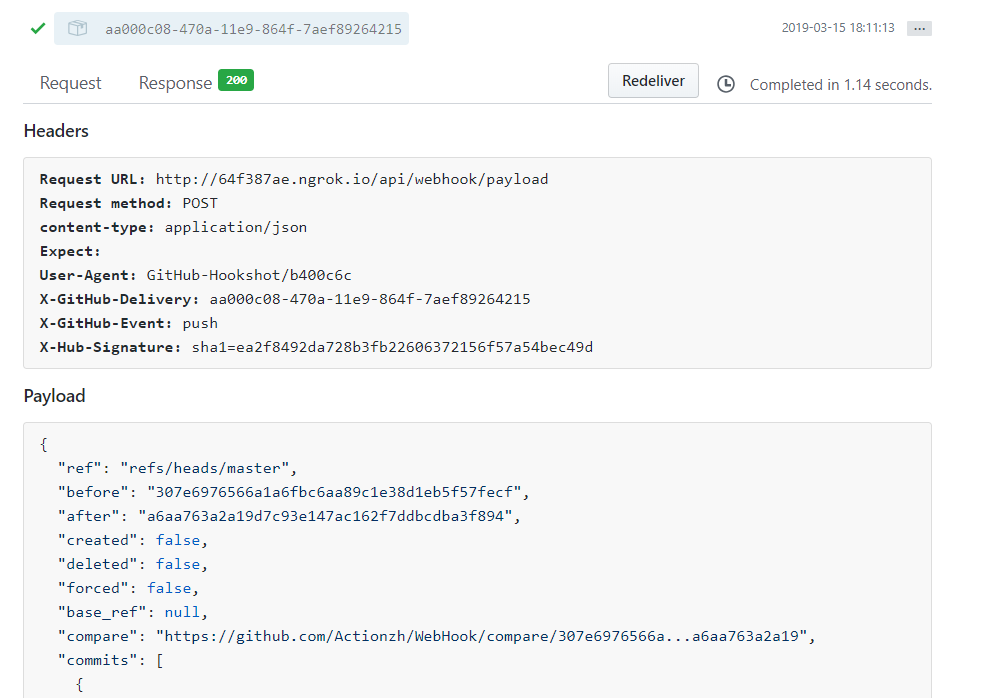The width and height of the screenshot is (988, 698).
Task: Click the green 200 status badge
Action: [237, 81]
